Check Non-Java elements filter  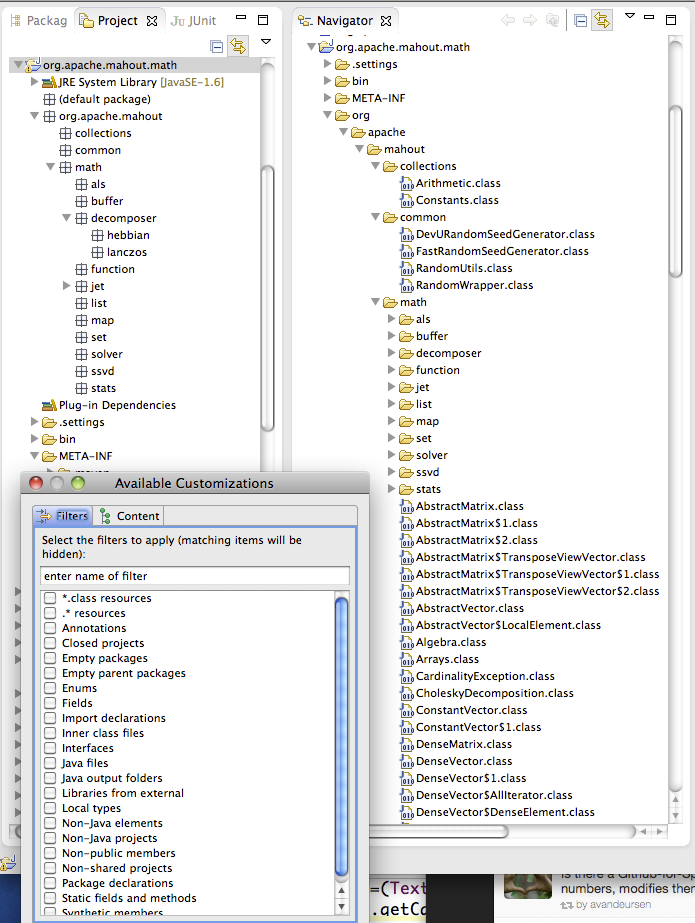(x=51, y=823)
